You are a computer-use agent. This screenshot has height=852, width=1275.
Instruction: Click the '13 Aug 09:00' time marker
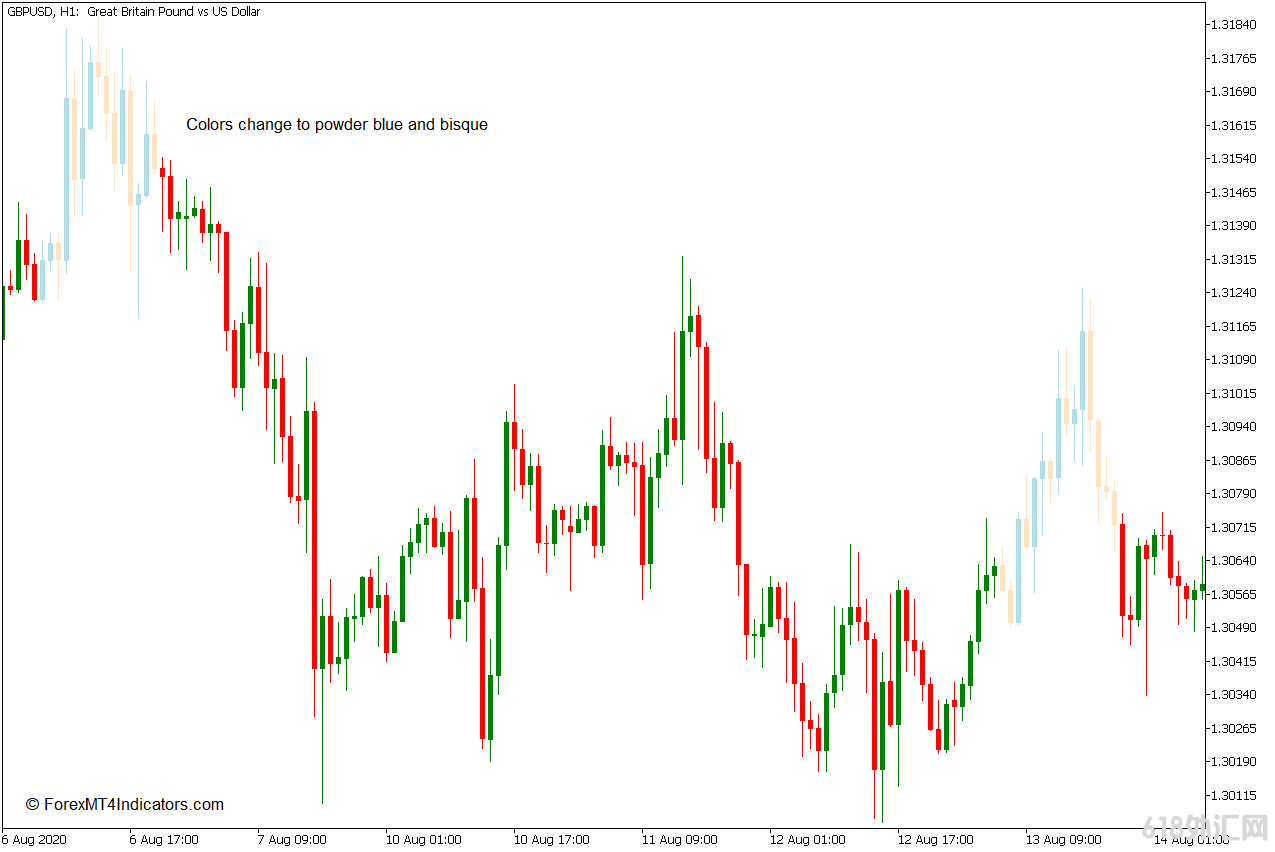pyautogui.click(x=1064, y=840)
